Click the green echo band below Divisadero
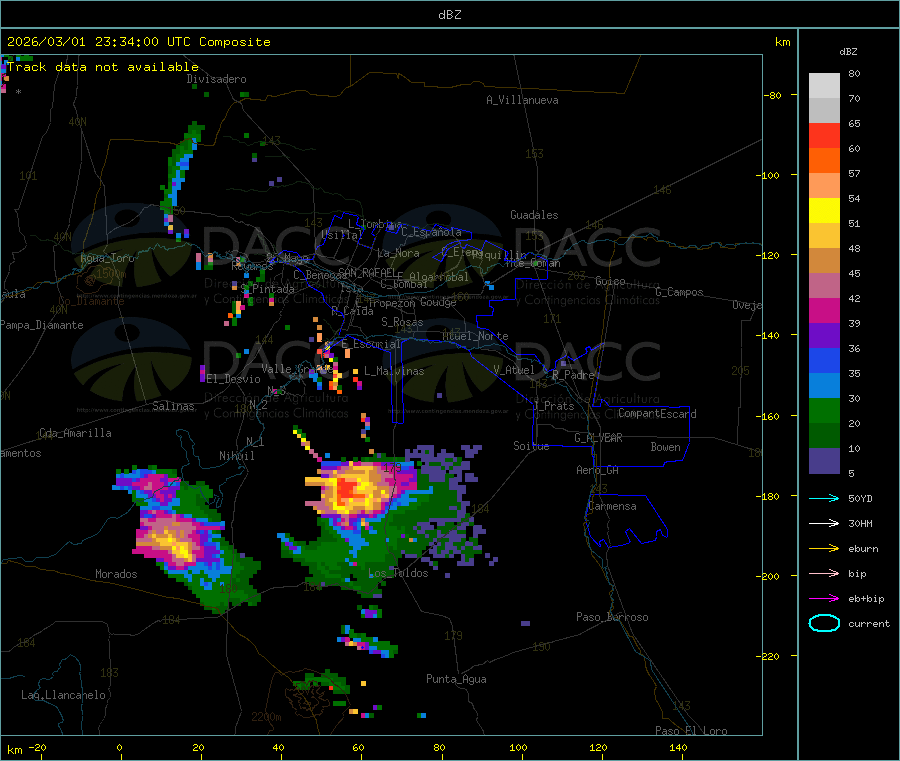Screen dimensions: 900x761 tap(181, 168)
